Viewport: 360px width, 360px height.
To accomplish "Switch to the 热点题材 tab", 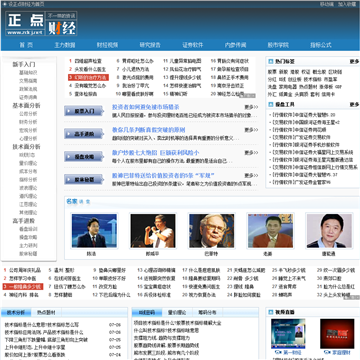I will click(46, 313).
